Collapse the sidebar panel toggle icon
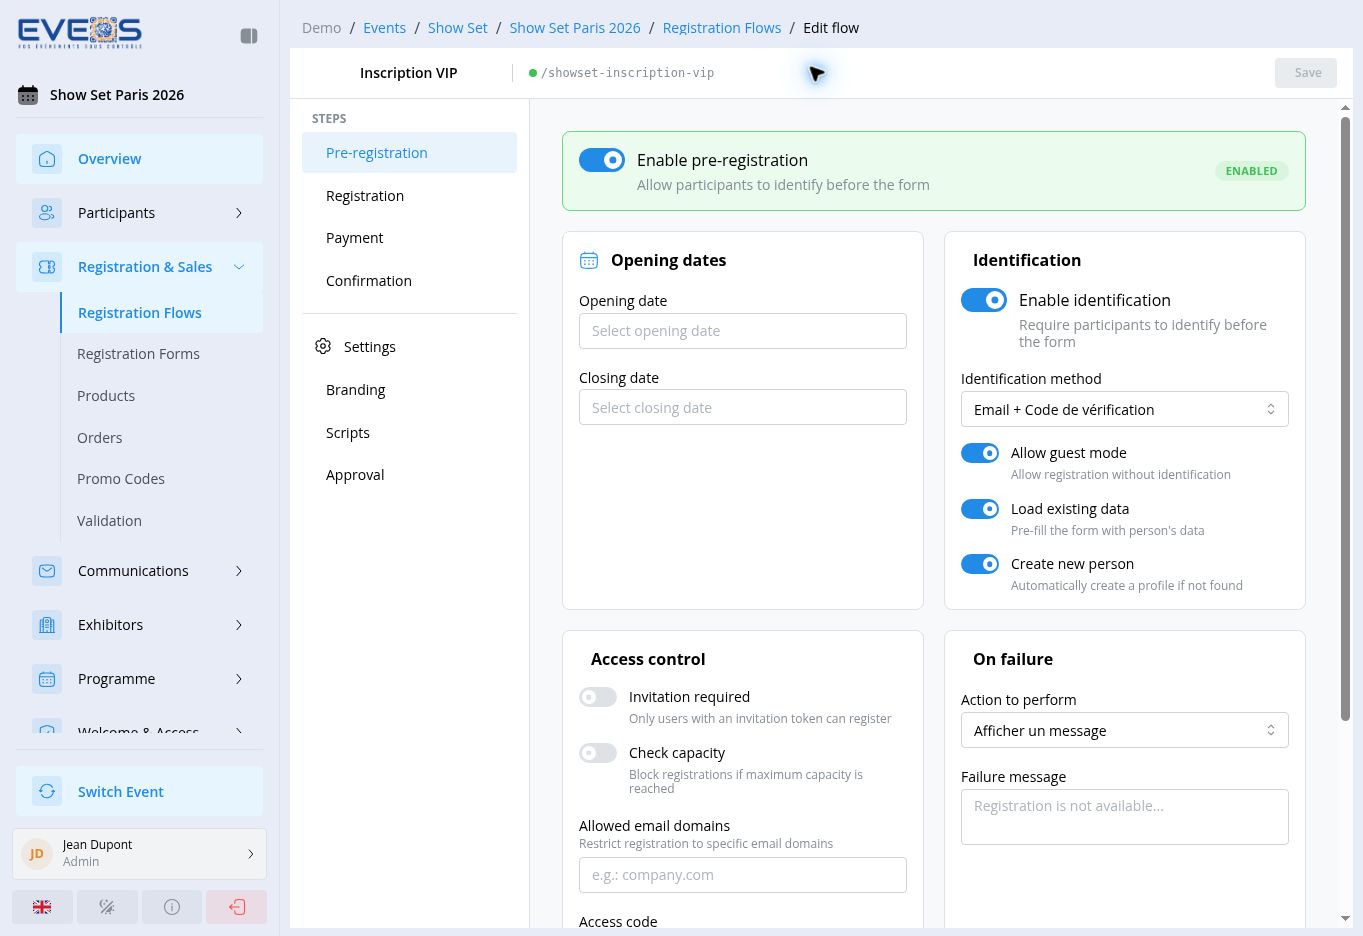Viewport: 1363px width, 936px height. coord(249,36)
